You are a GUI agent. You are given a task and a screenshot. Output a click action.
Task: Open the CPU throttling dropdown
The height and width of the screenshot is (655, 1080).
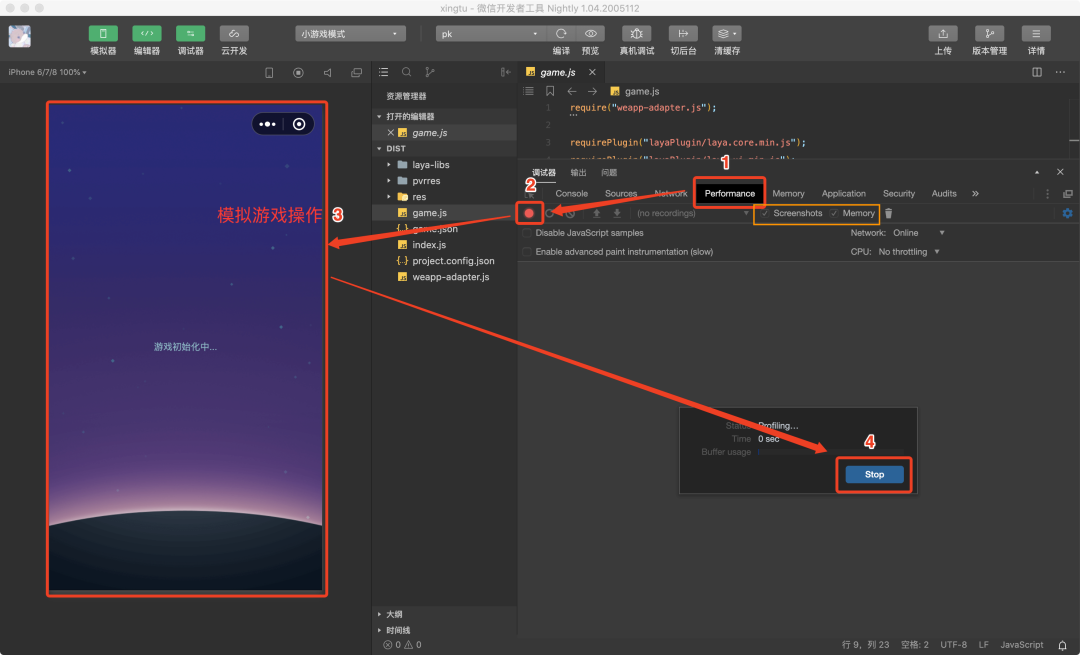[905, 251]
